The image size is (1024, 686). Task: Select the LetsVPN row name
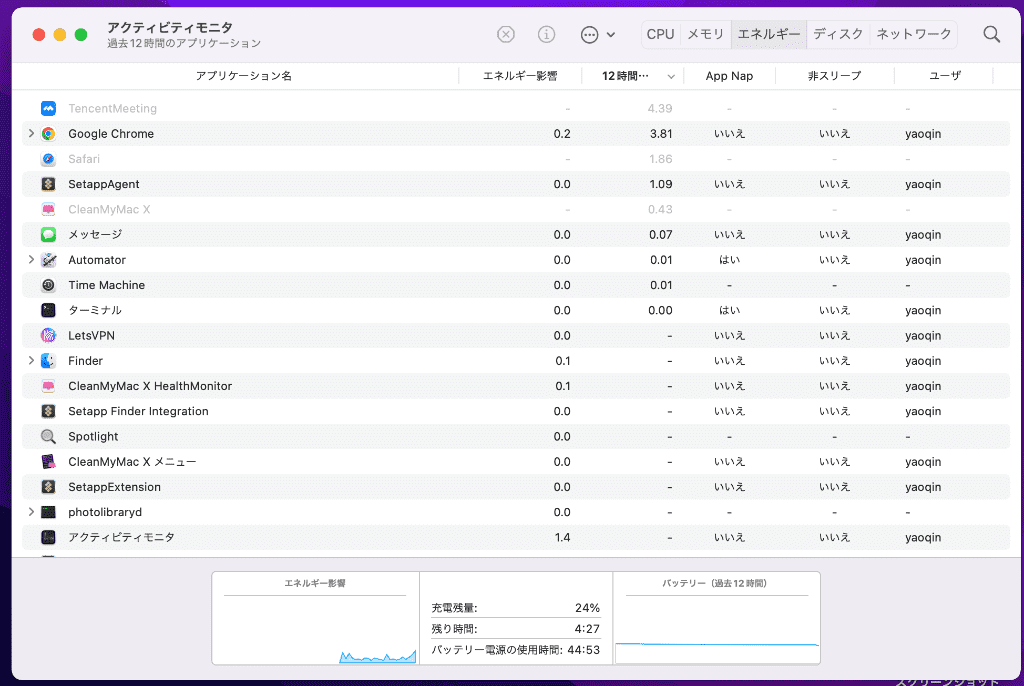point(91,336)
